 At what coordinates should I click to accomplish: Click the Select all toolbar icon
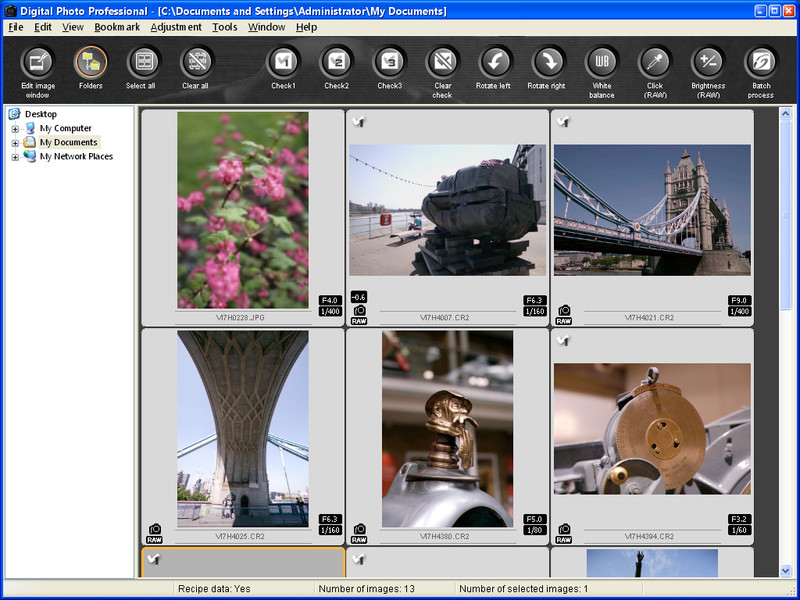point(144,62)
